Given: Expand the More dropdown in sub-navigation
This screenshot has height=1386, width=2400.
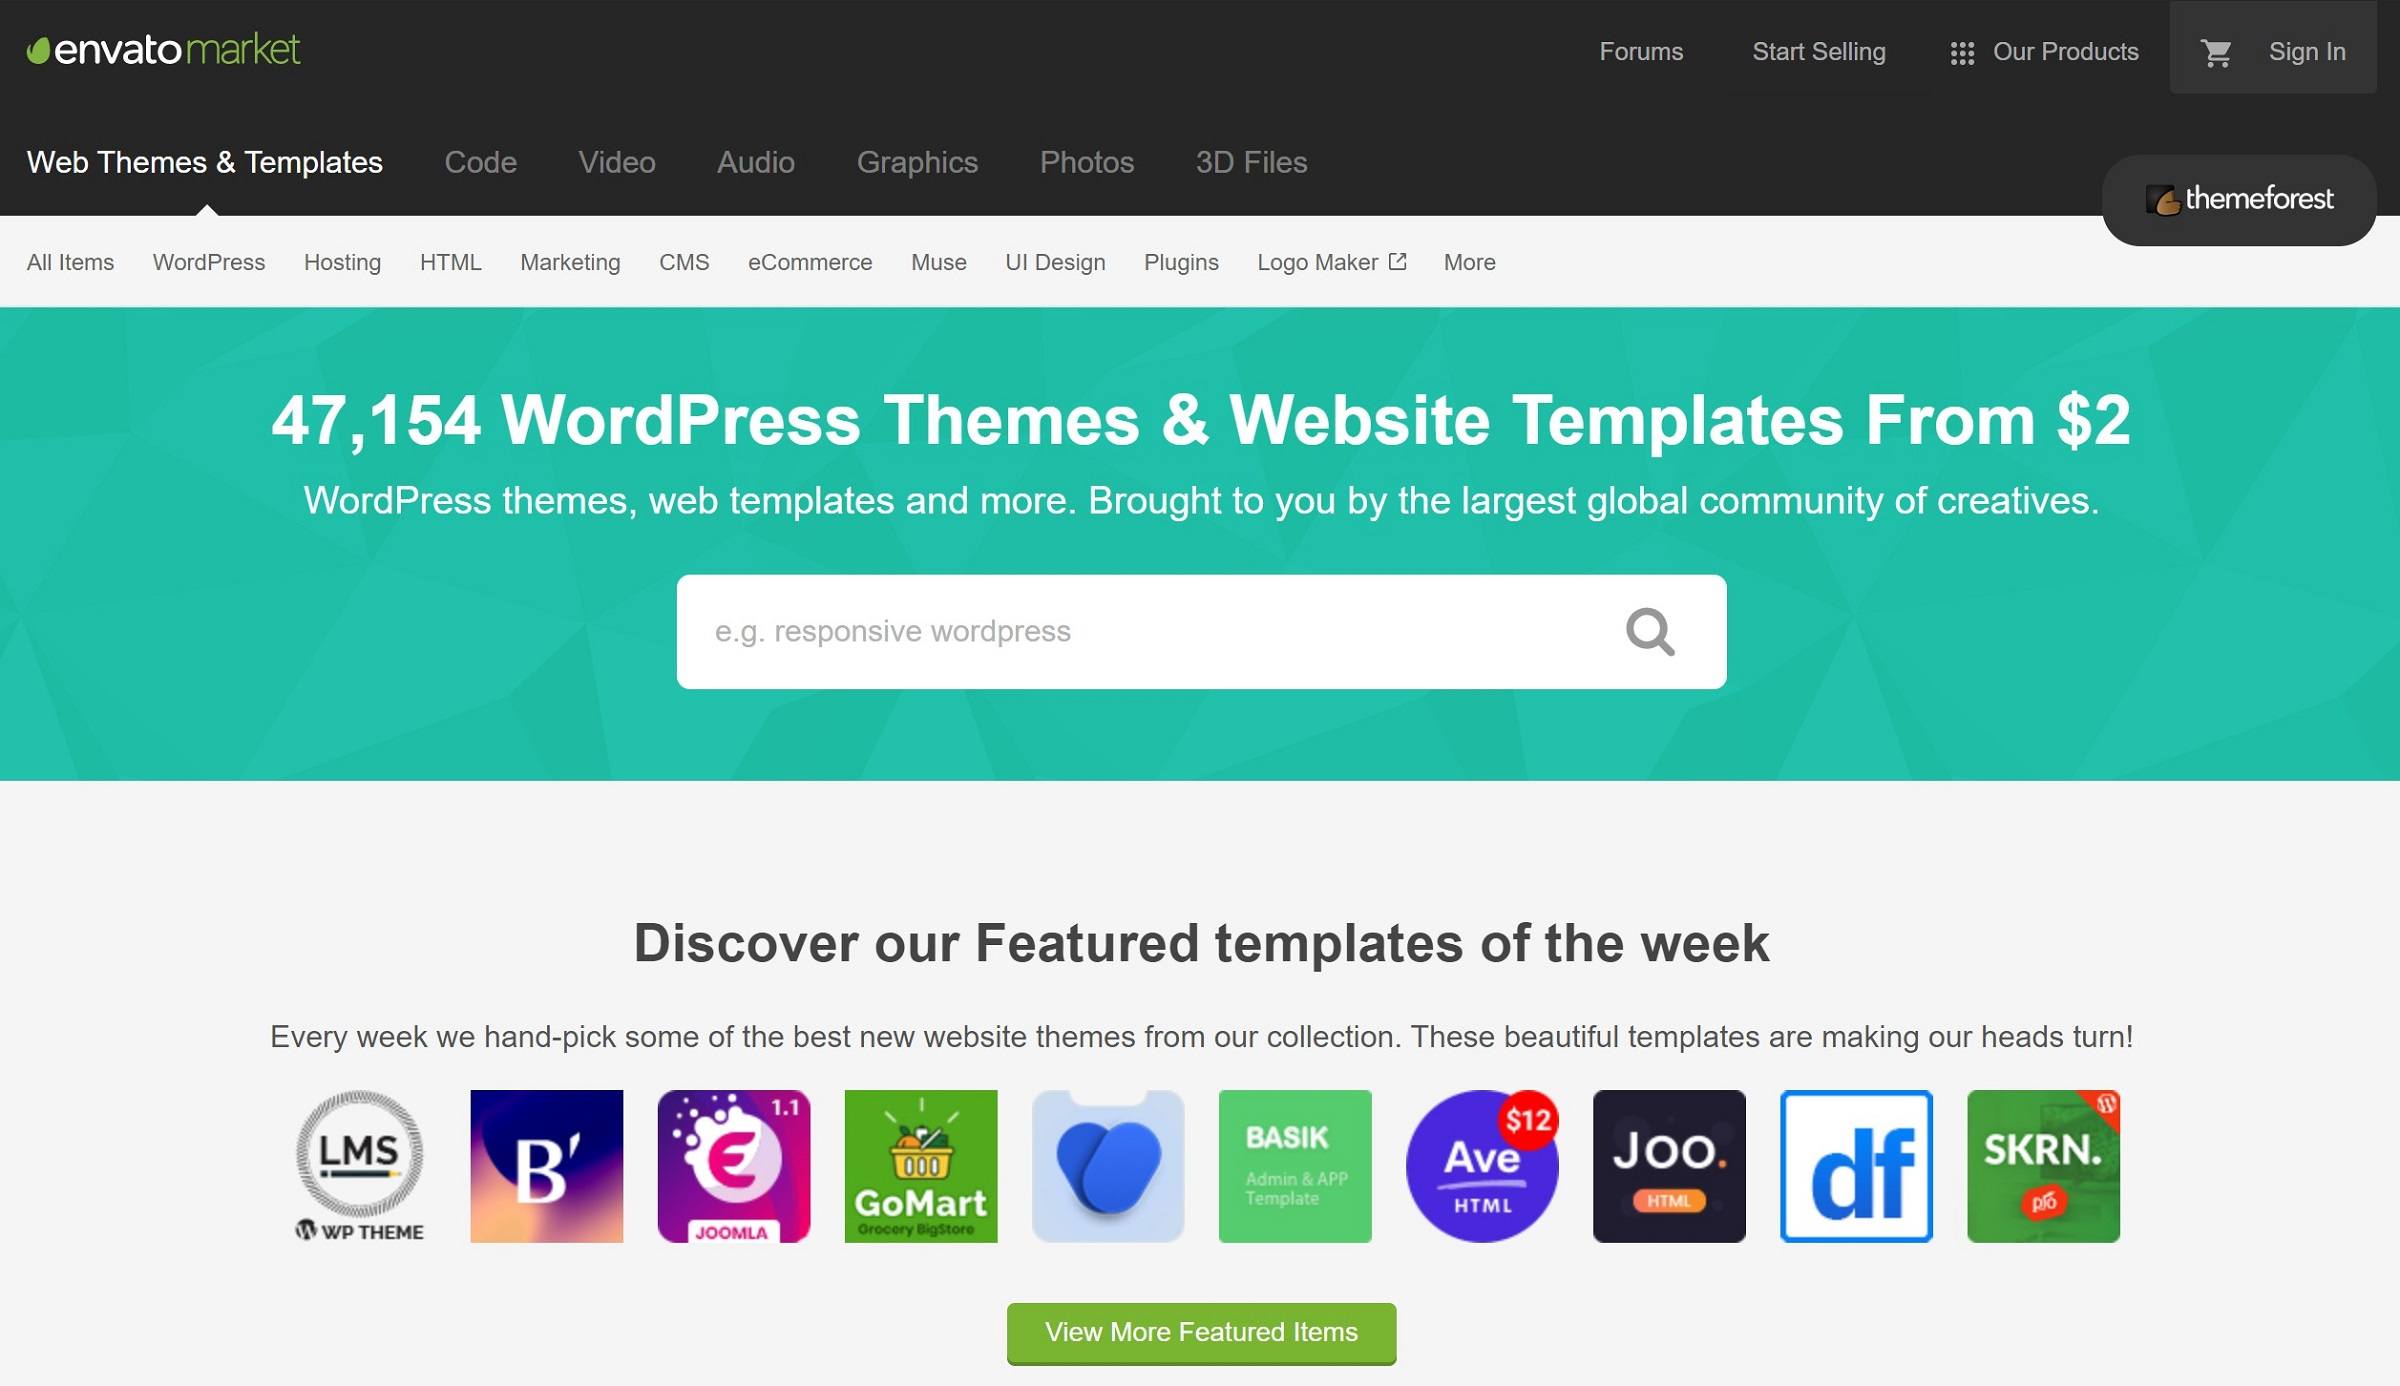Looking at the screenshot, I should 1470,261.
